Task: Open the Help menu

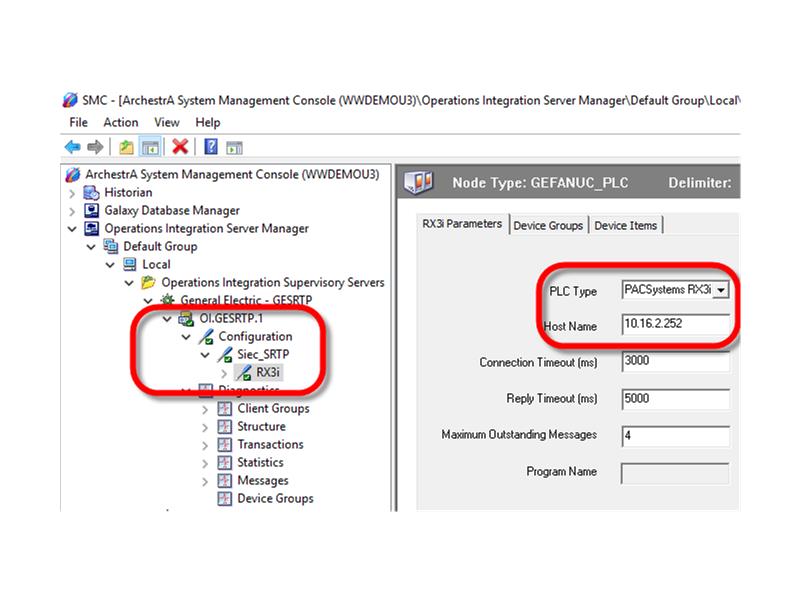Action: pyautogui.click(x=208, y=122)
